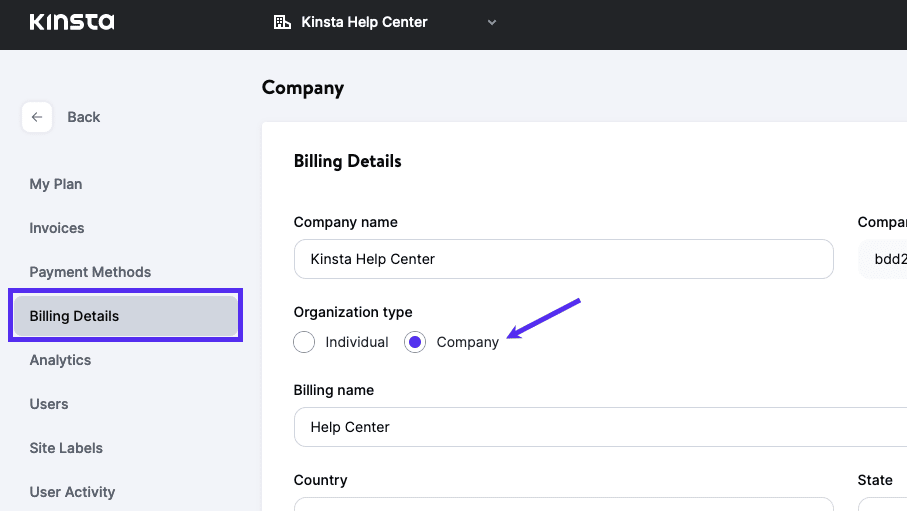Viewport: 907px width, 511px height.
Task: Select the Individual organization type radio
Action: (304, 342)
